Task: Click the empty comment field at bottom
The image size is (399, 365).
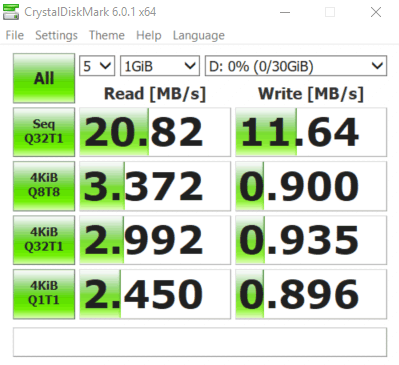Action: click(x=200, y=342)
